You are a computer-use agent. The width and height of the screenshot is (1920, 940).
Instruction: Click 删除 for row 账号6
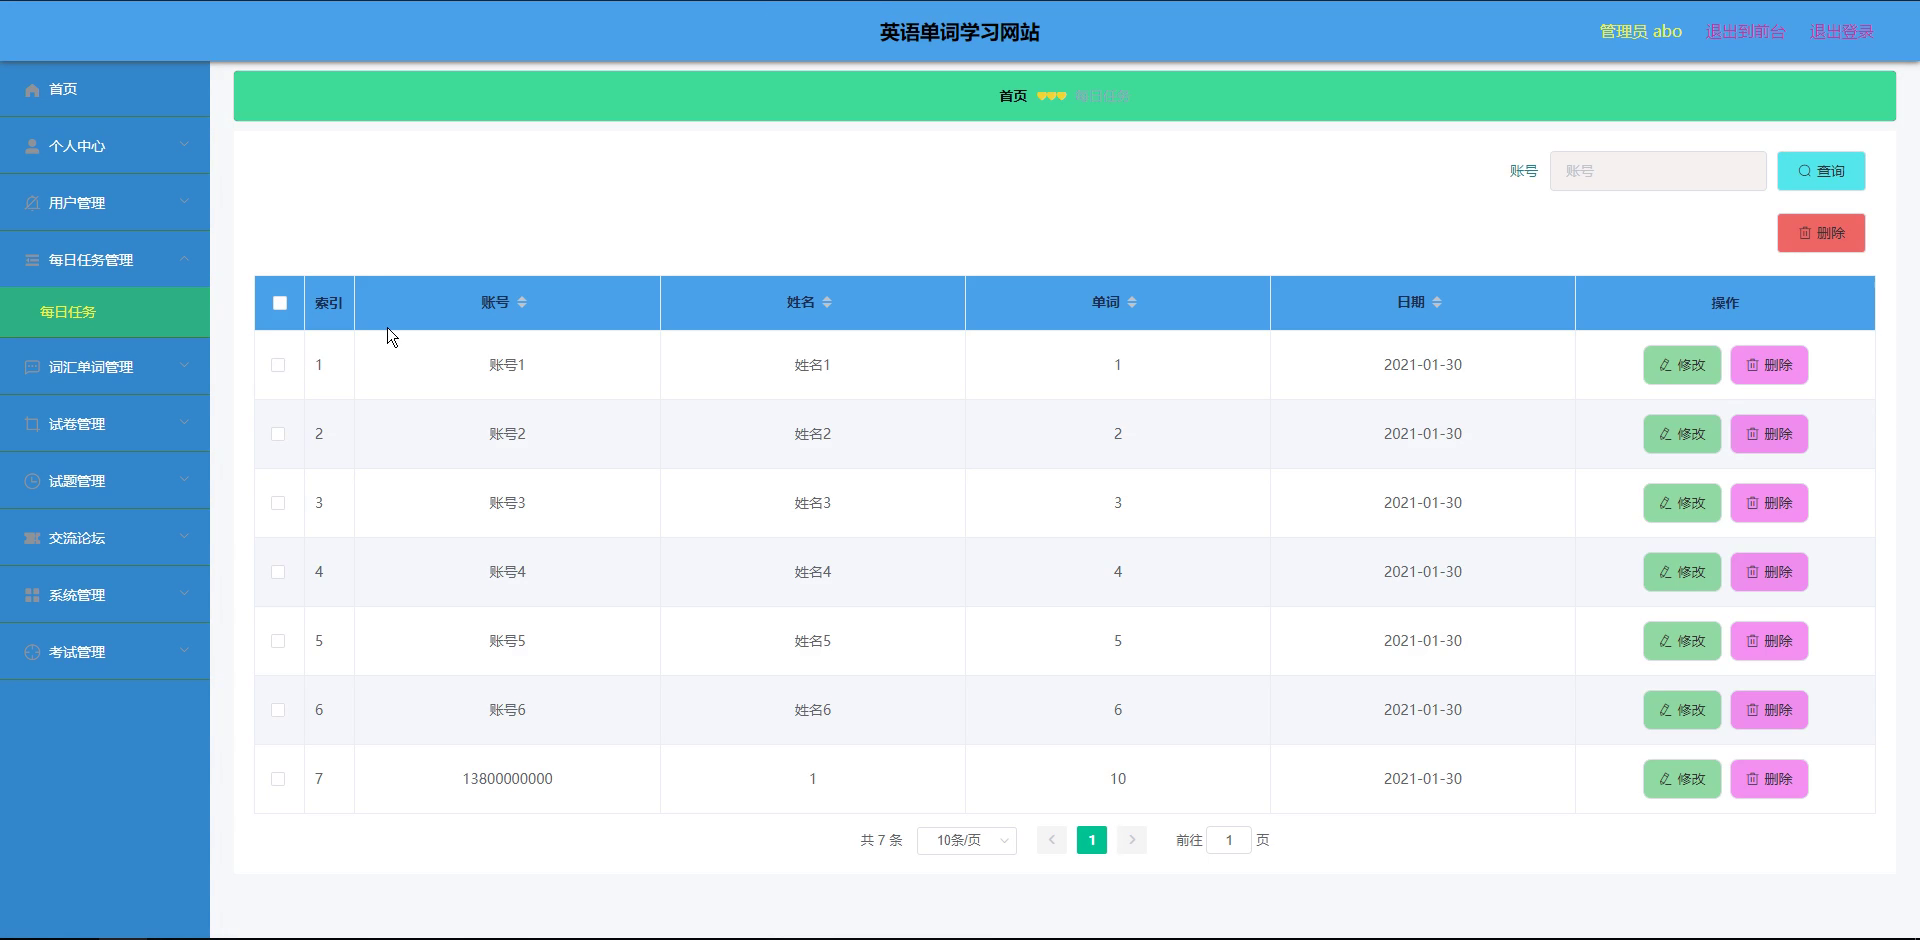pos(1769,711)
